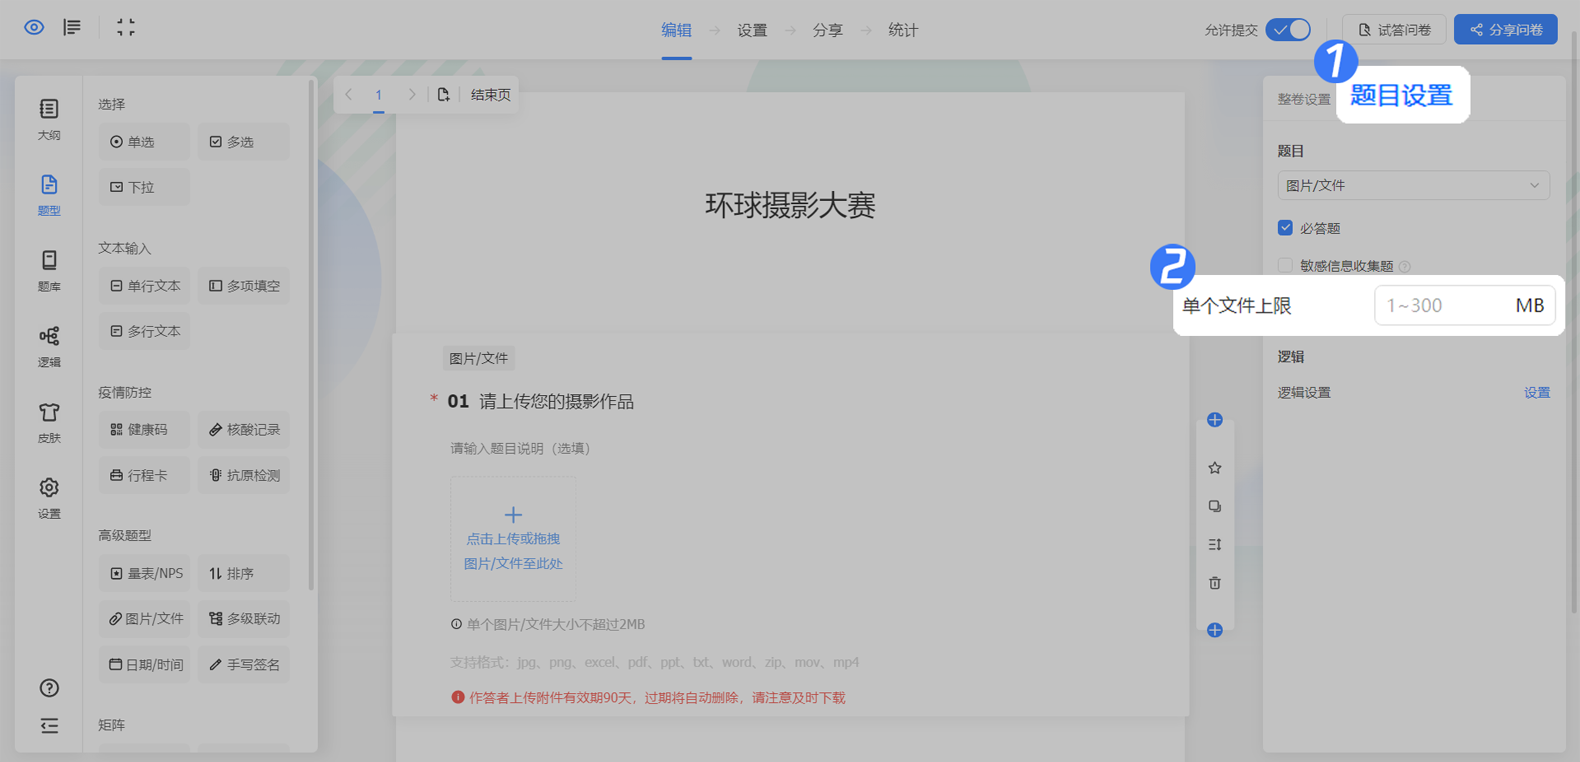Click the star favorite icon
1580x762 pixels.
tap(1215, 468)
